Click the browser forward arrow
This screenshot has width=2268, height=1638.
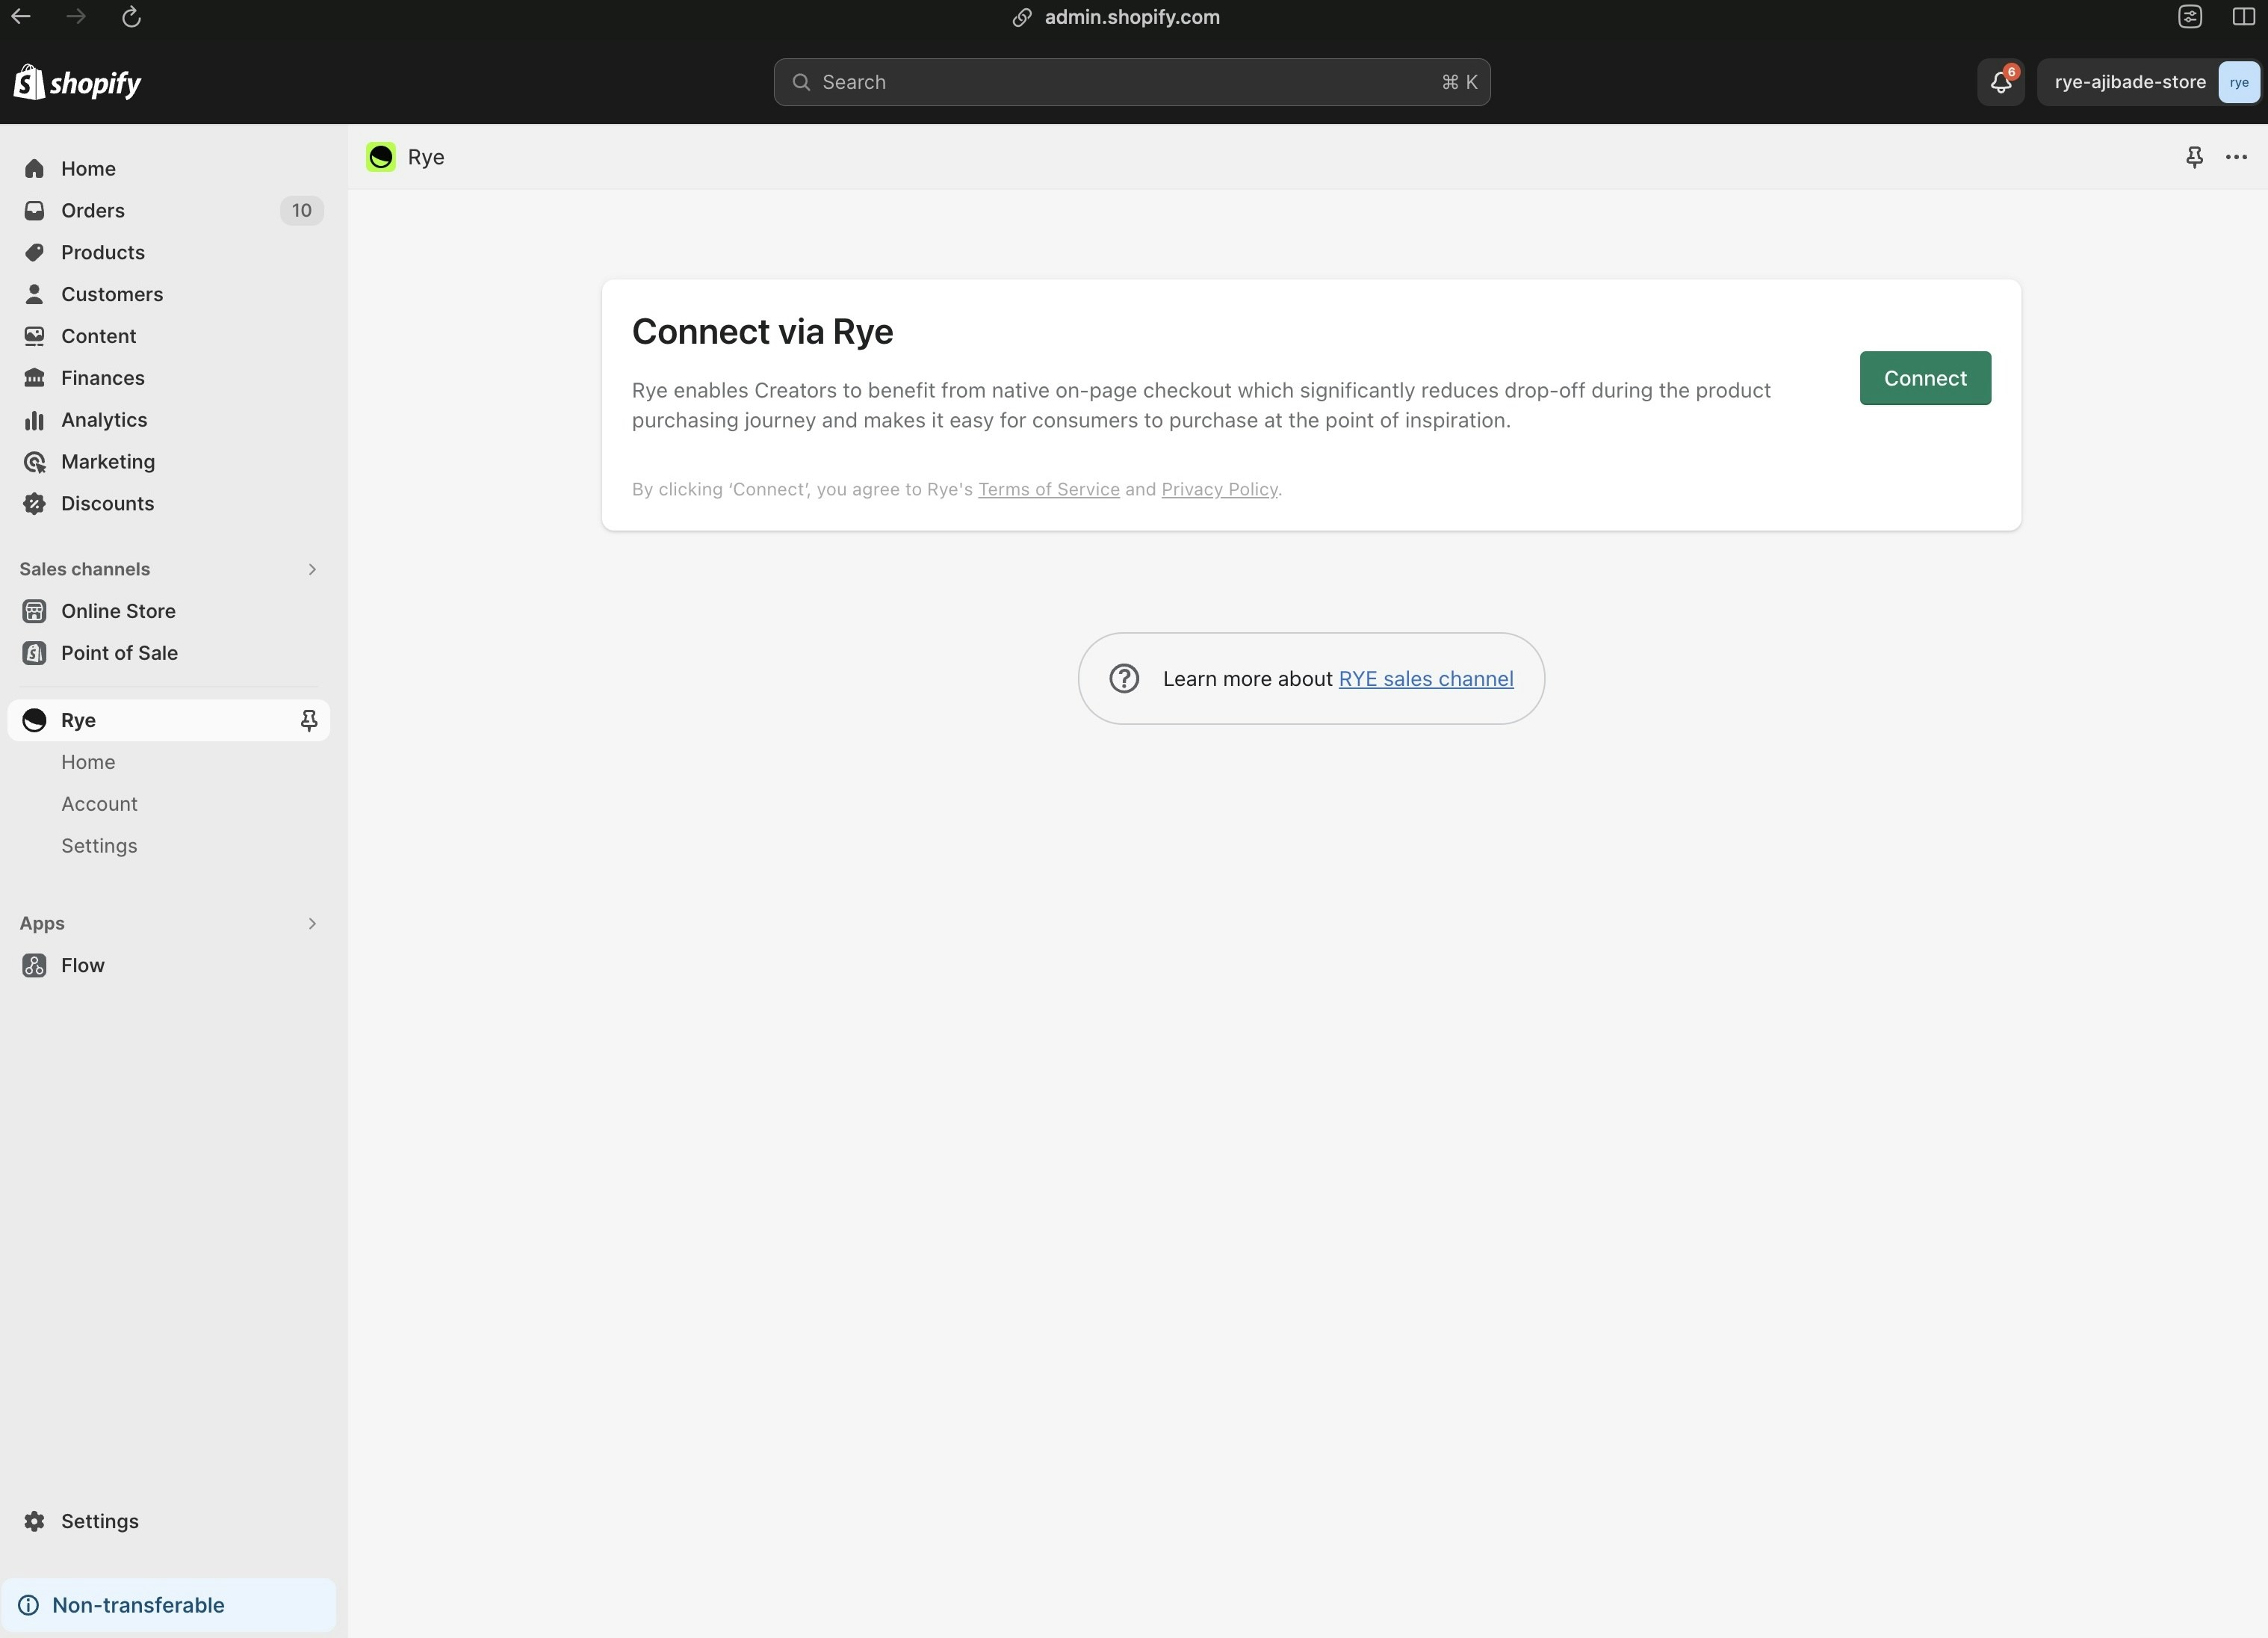tap(76, 17)
